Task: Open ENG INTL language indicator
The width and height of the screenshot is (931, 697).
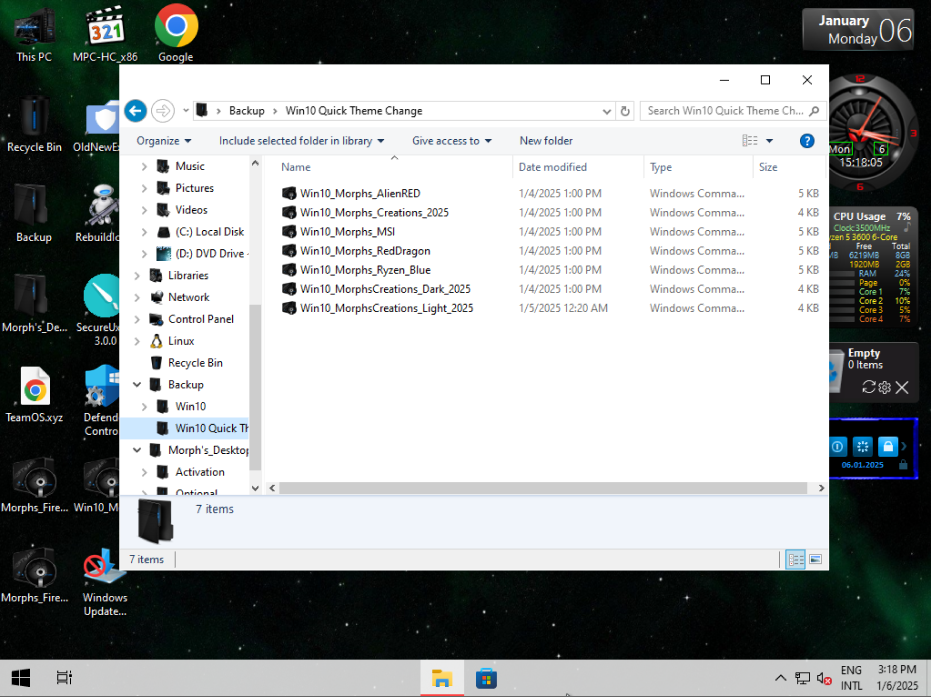Action: (x=851, y=678)
